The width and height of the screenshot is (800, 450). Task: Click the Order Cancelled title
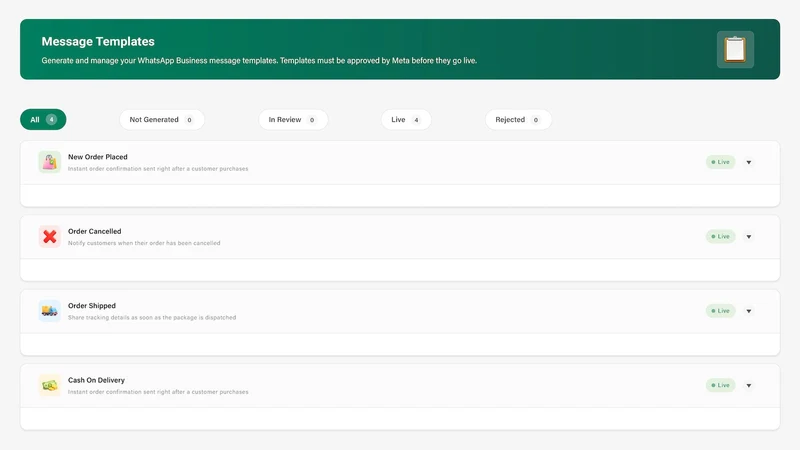tap(94, 231)
